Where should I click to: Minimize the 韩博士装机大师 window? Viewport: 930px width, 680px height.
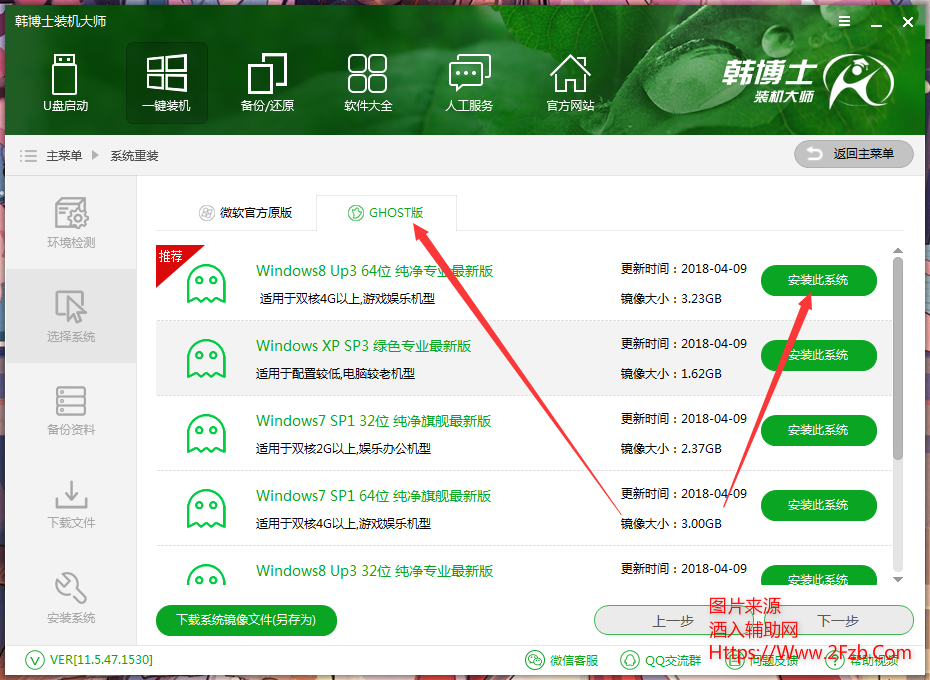(x=877, y=24)
